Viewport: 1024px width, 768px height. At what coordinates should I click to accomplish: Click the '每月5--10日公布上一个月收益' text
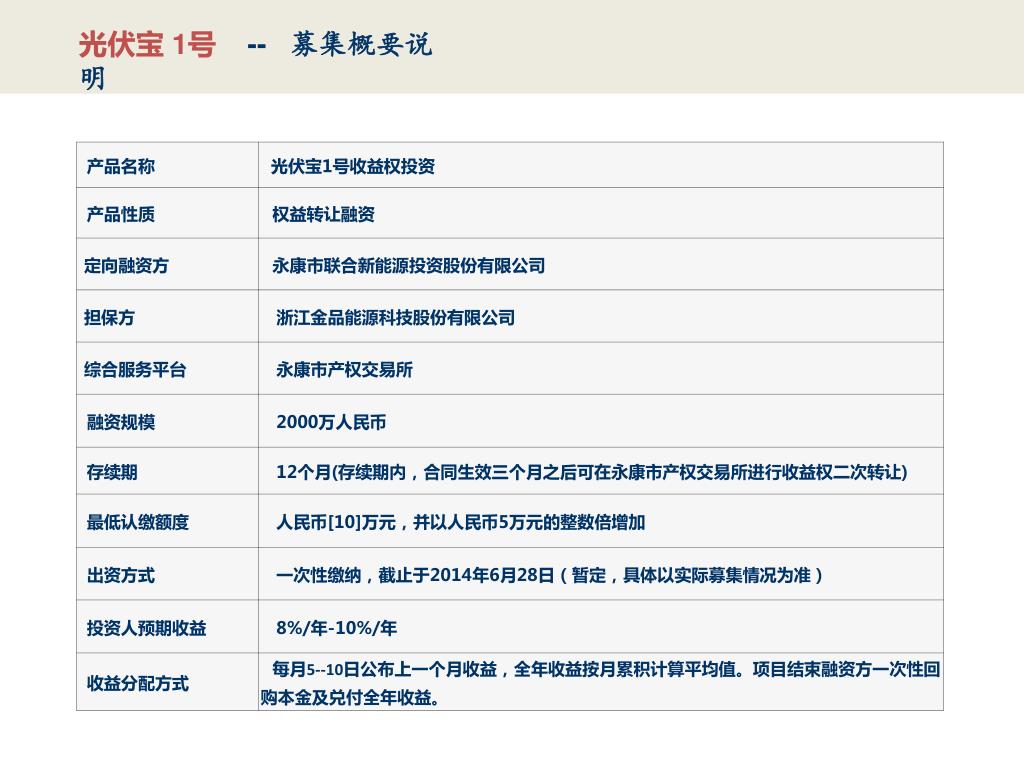(385, 669)
